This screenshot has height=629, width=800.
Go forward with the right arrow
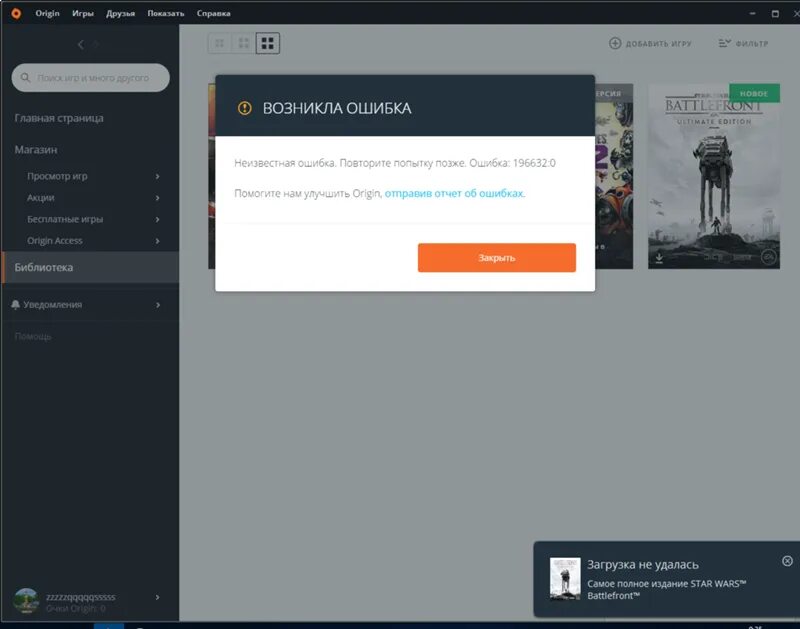[x=96, y=45]
